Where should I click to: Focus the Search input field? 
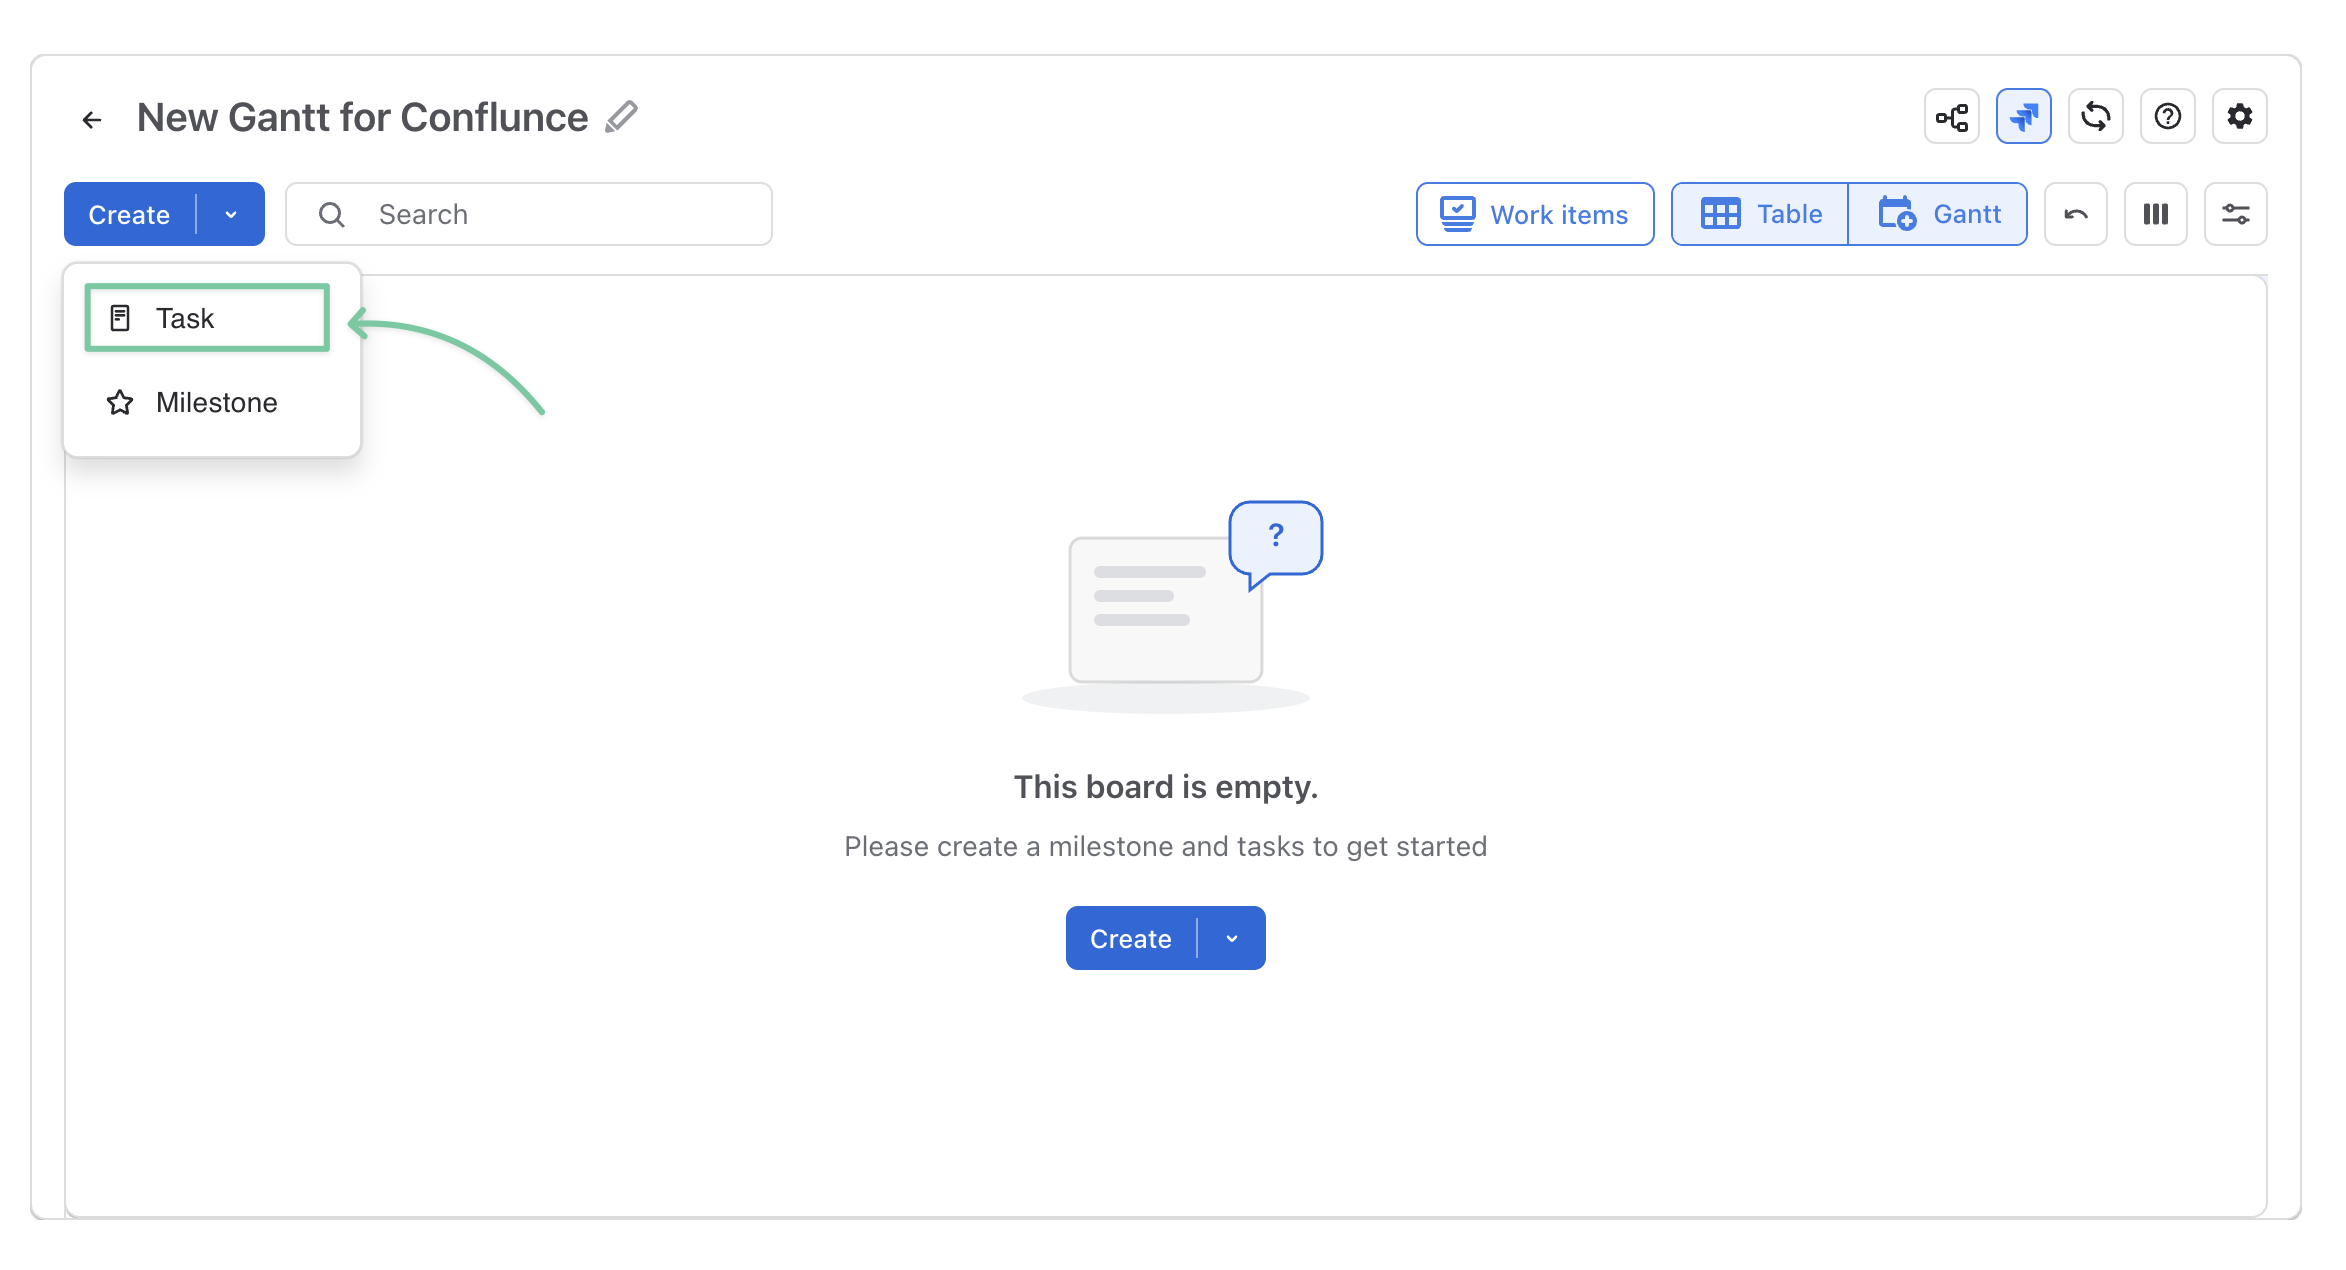click(529, 214)
